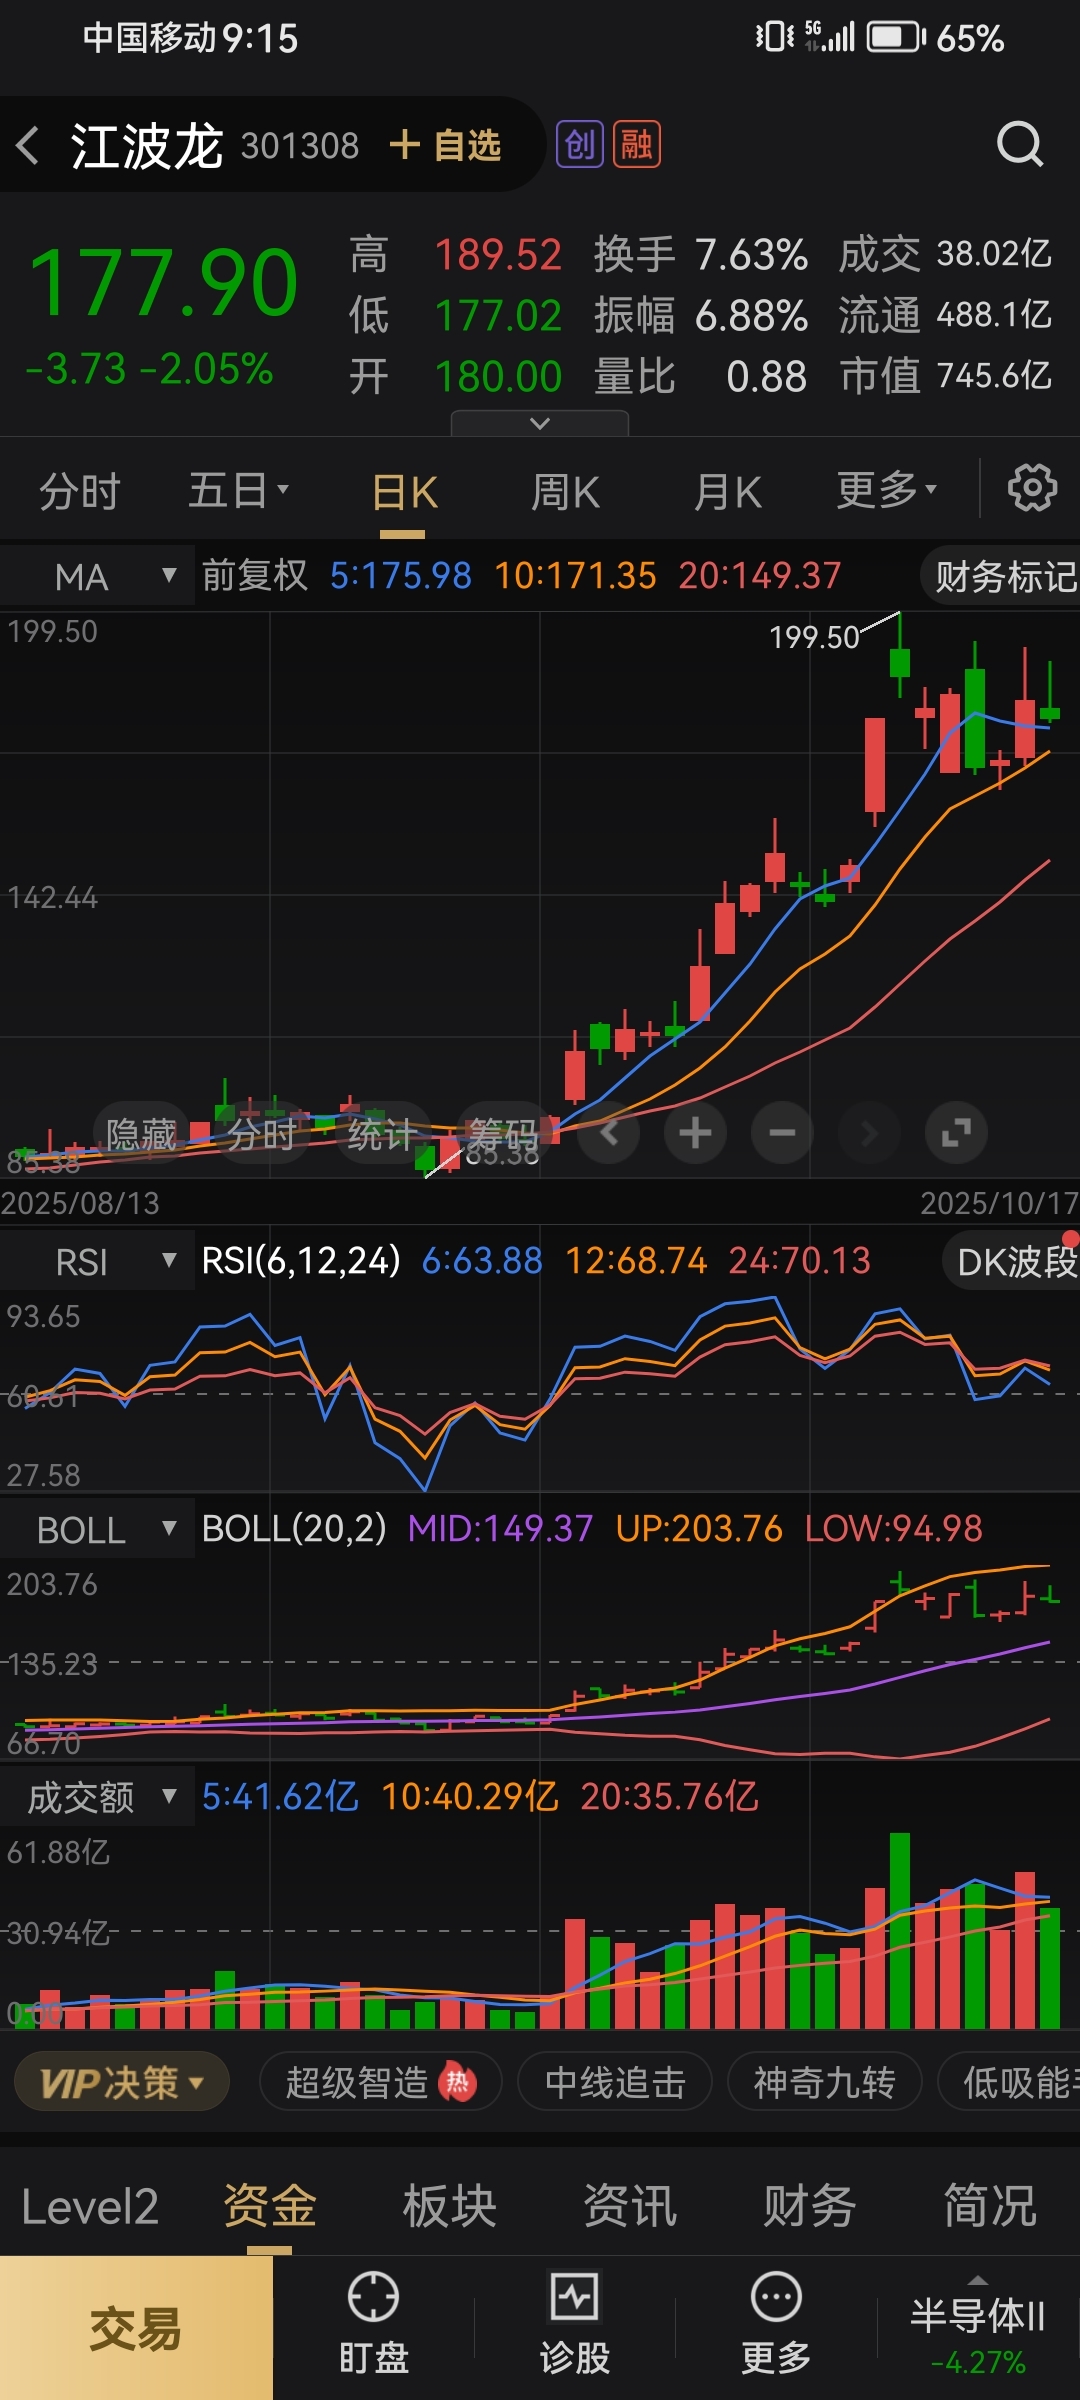Image resolution: width=1080 pixels, height=2400 pixels.
Task: Tap the 交易 trade button
Action: (136, 2328)
